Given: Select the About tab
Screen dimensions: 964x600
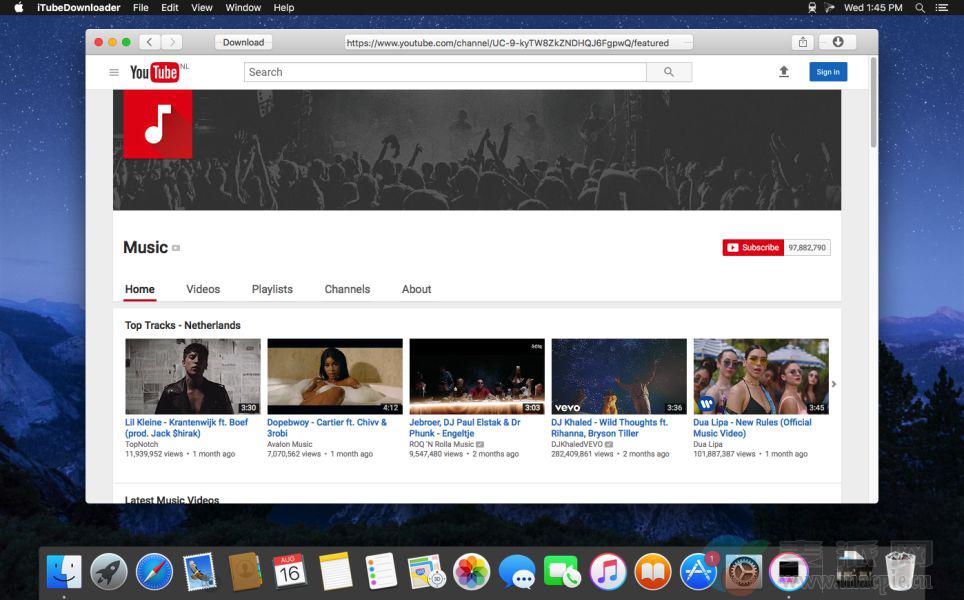Looking at the screenshot, I should click(416, 289).
